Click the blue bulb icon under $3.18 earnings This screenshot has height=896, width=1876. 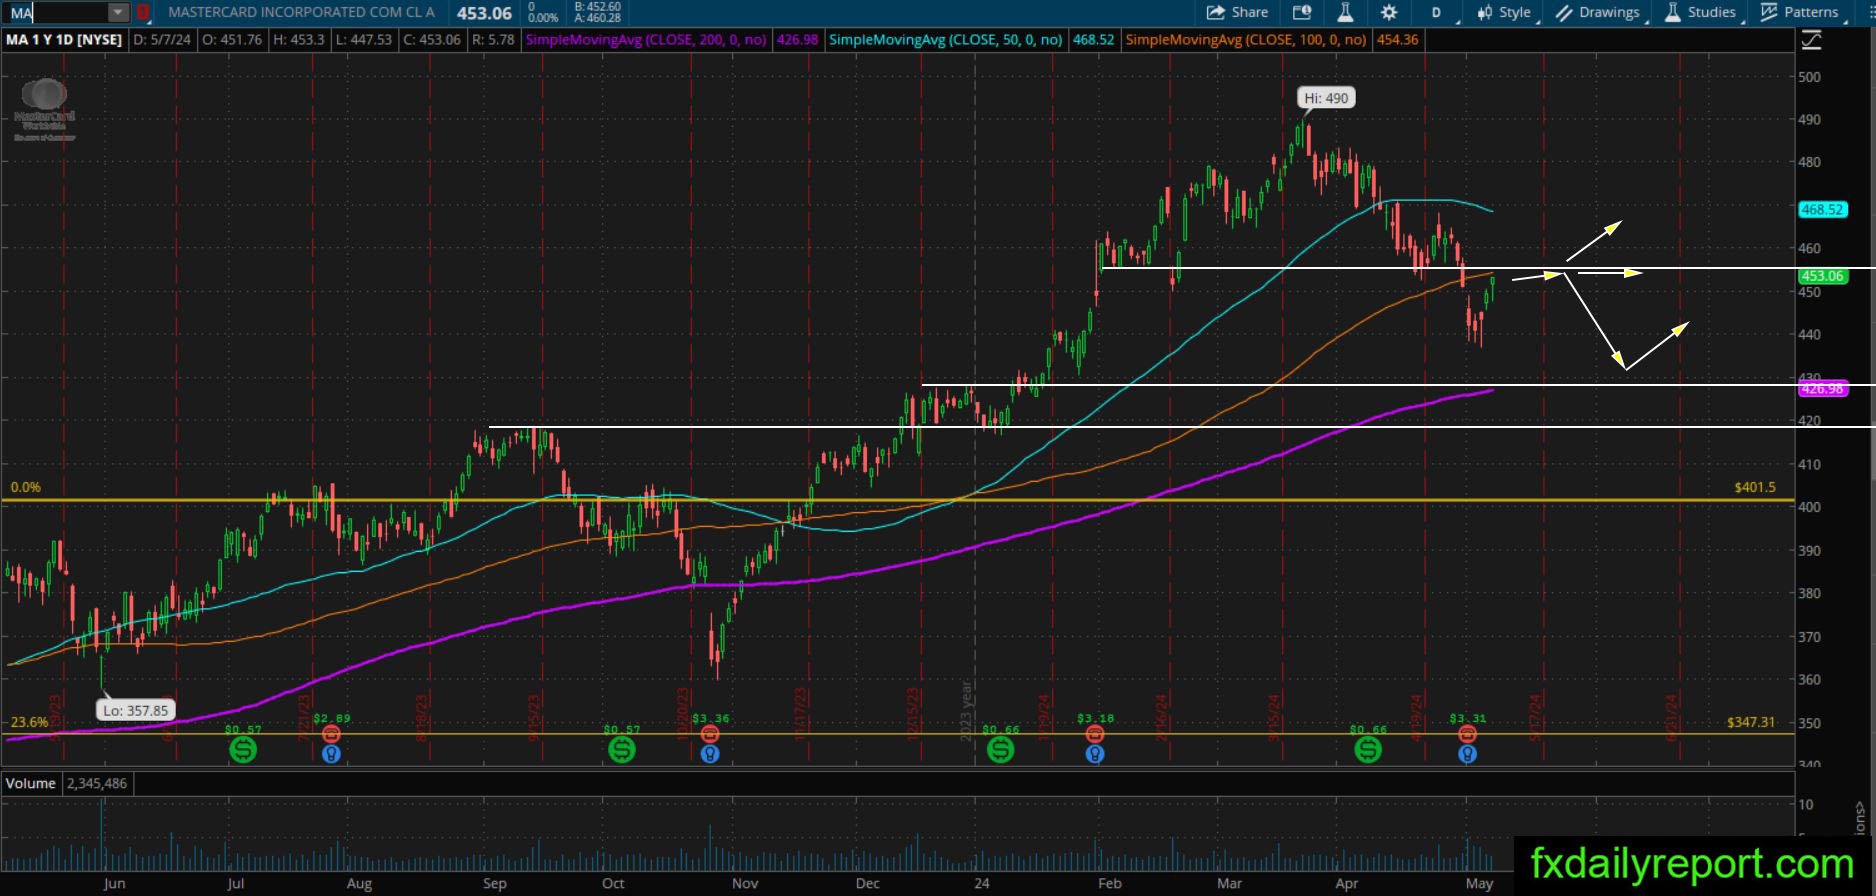1095,754
